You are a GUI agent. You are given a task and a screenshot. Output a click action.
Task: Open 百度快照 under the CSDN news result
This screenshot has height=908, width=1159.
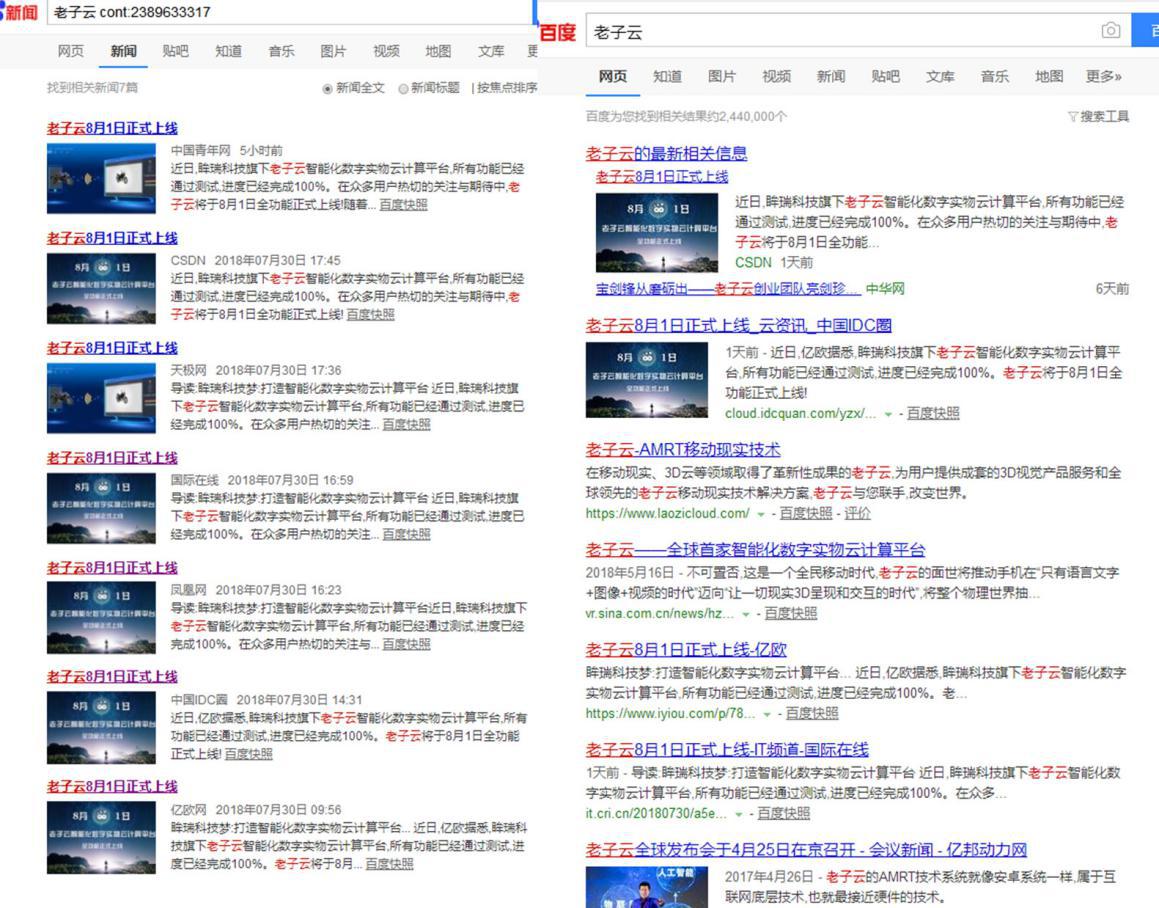[x=369, y=314]
